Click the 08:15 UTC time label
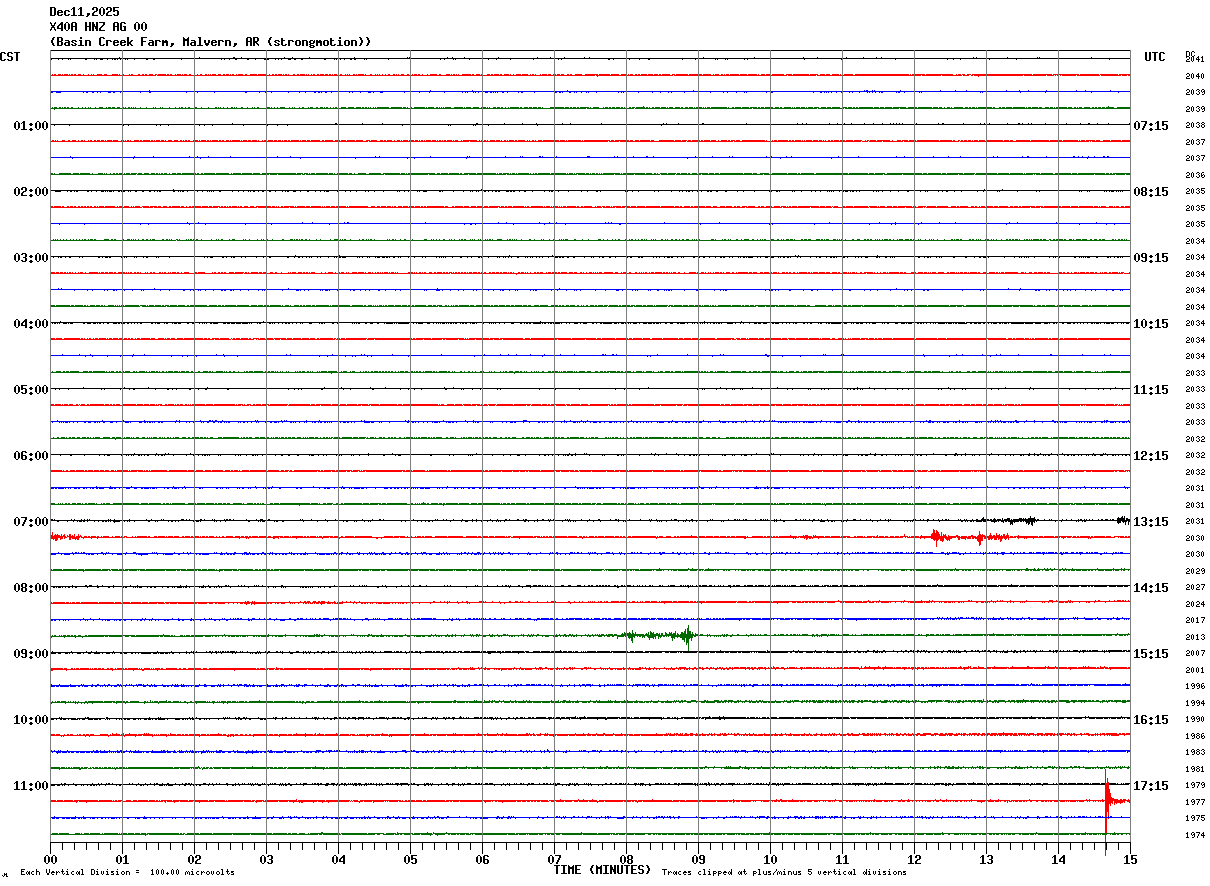 [1151, 192]
